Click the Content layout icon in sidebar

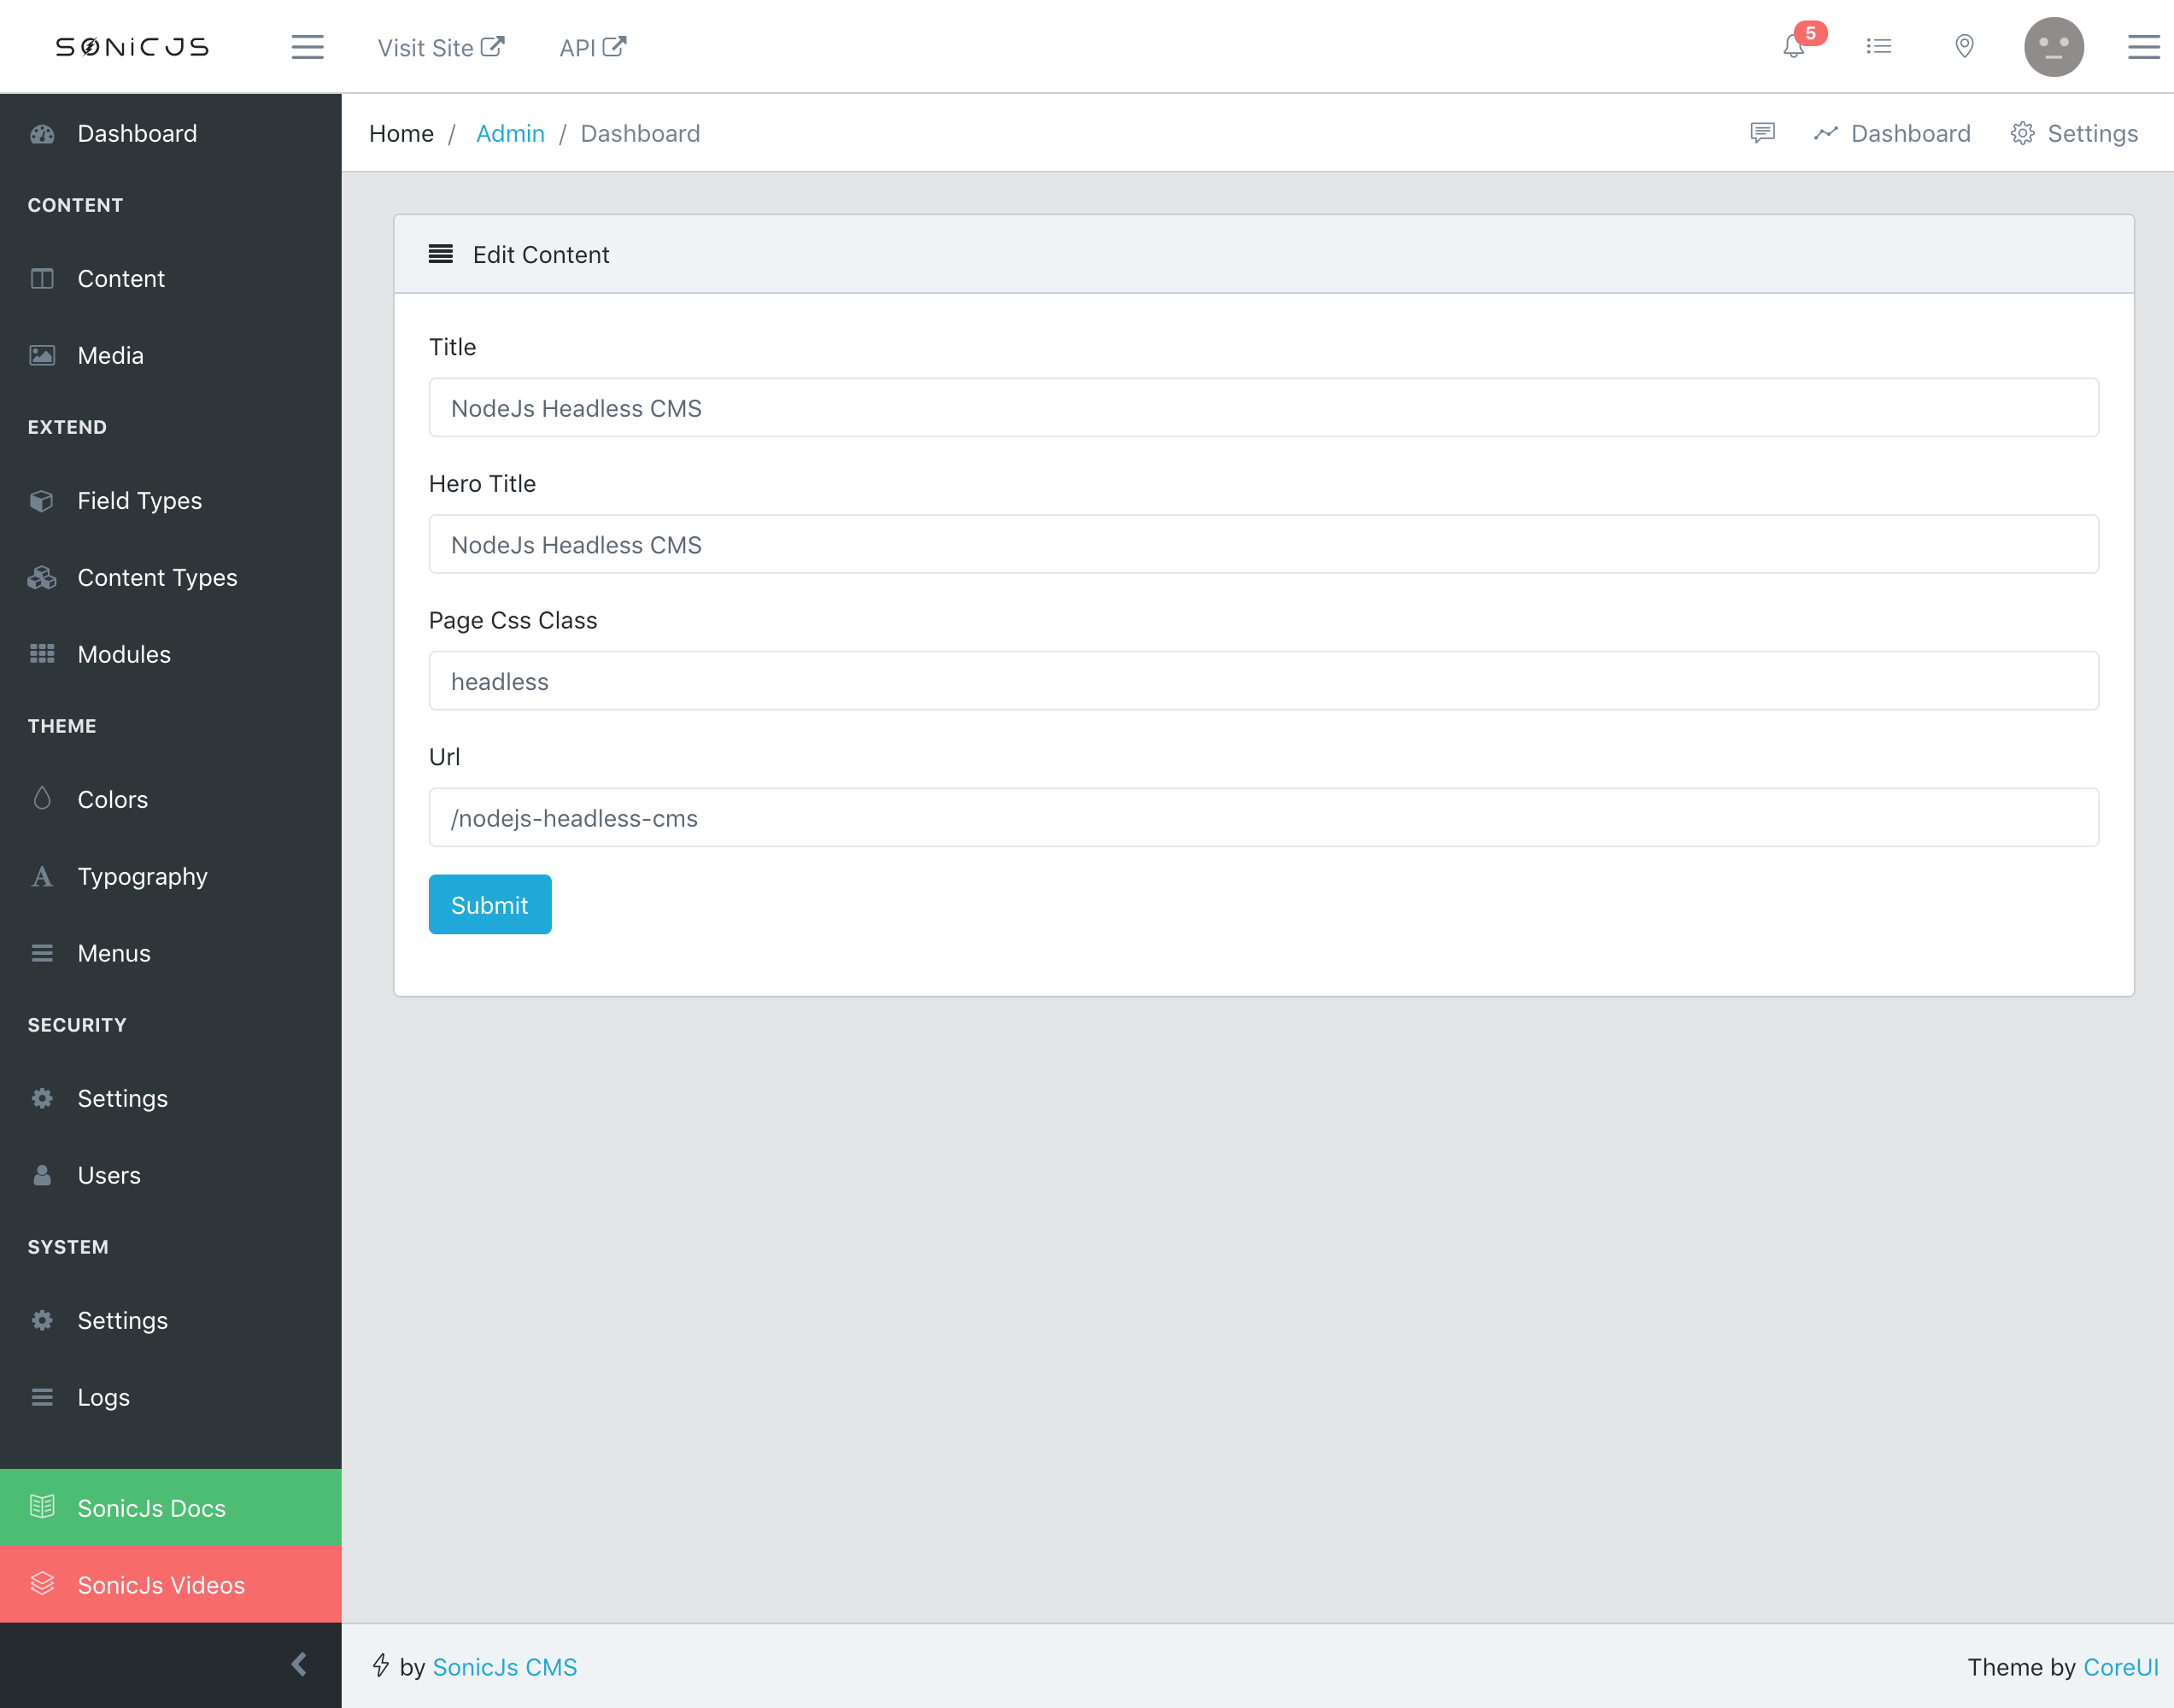tap(42, 278)
